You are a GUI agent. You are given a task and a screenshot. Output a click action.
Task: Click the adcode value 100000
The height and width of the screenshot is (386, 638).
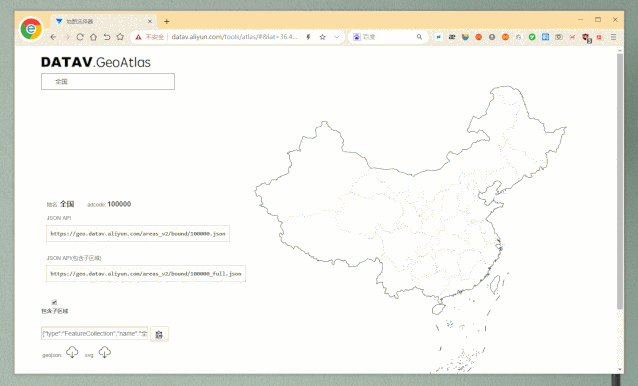point(119,204)
